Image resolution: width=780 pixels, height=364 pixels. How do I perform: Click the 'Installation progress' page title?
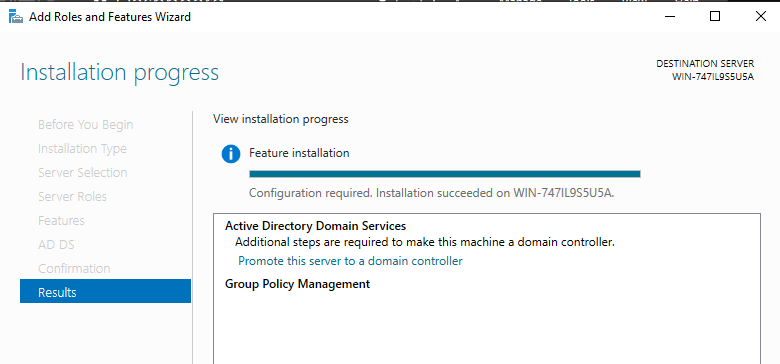pos(119,73)
